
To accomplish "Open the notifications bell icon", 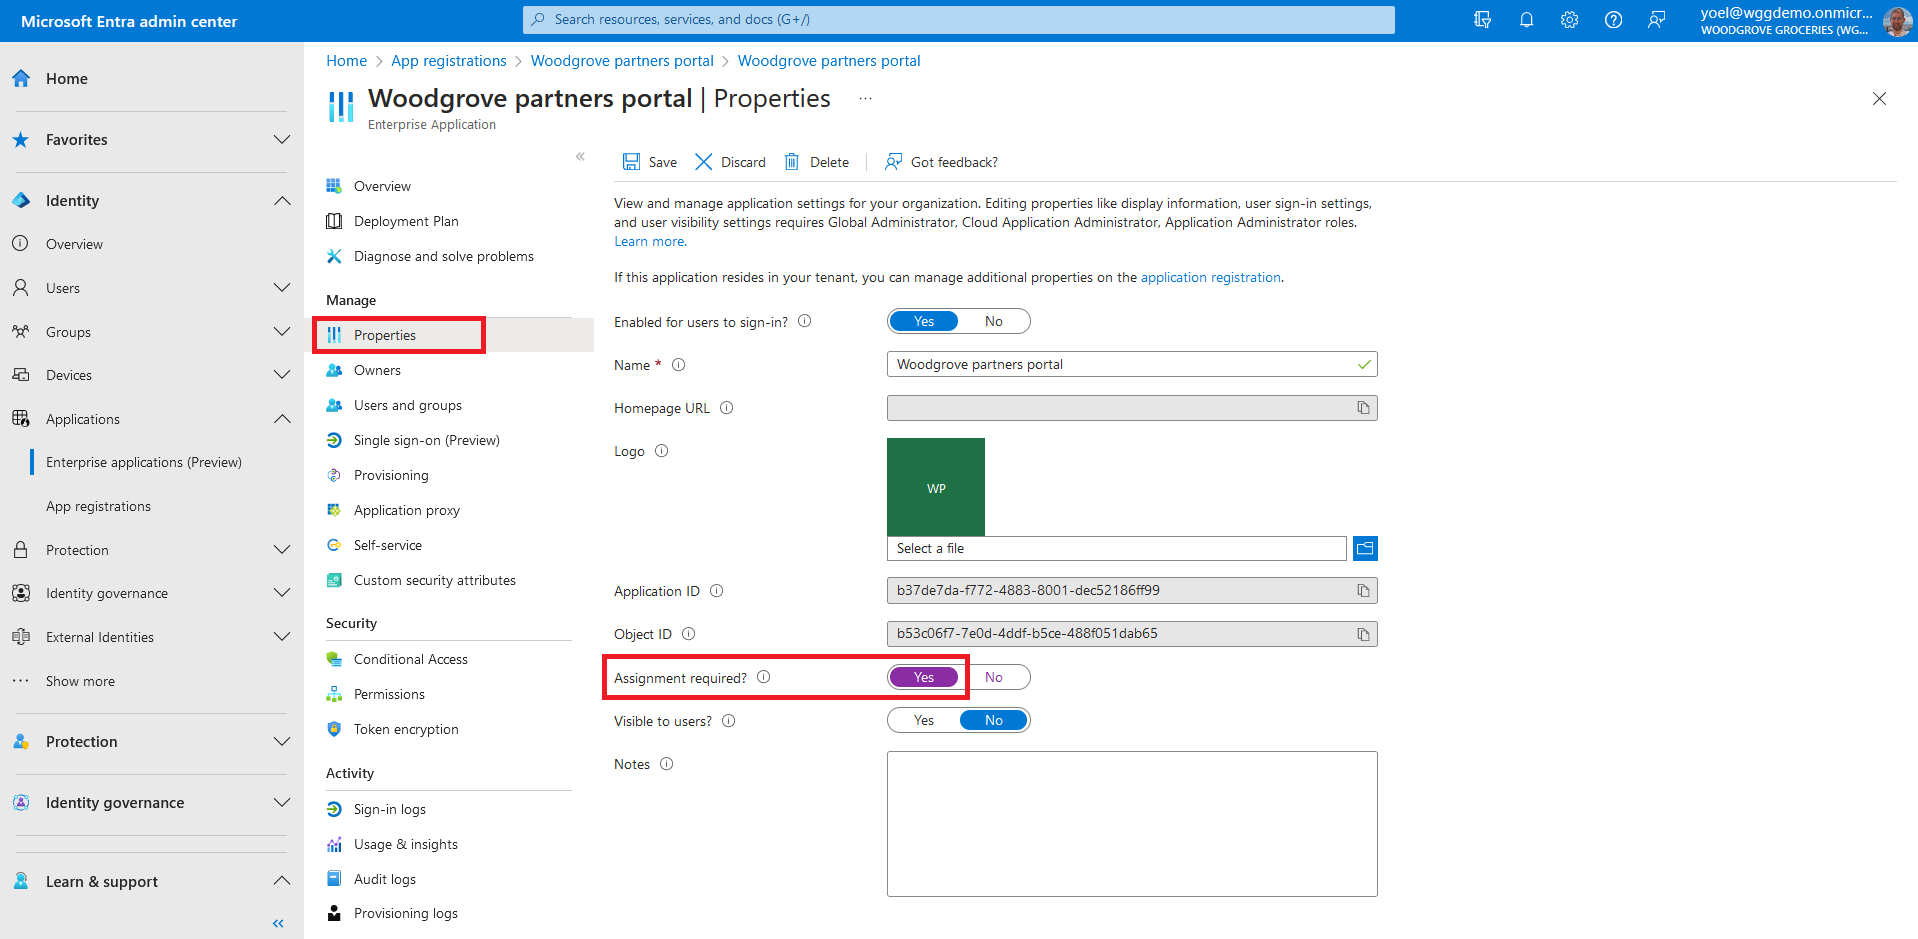I will [1526, 20].
